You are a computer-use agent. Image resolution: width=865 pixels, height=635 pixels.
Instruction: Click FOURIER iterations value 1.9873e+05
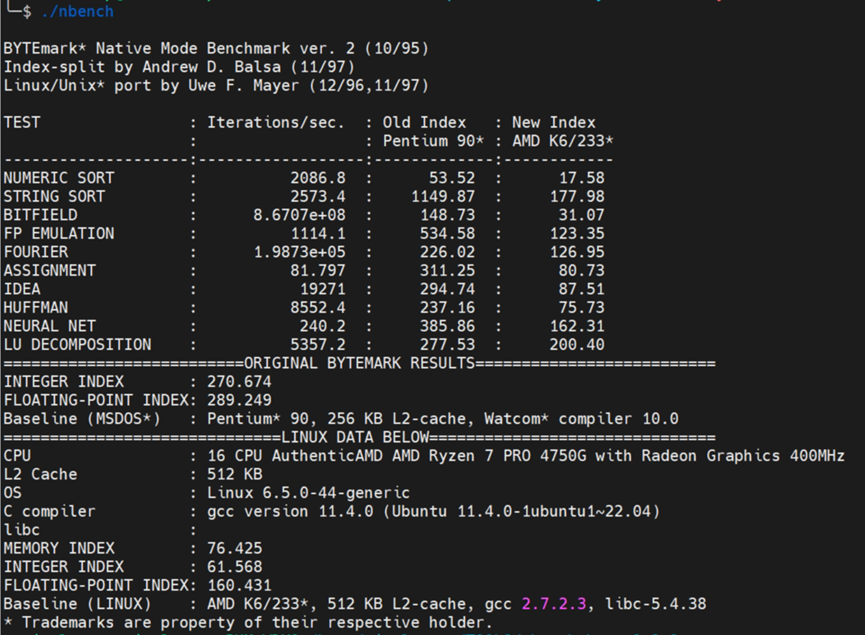[300, 252]
